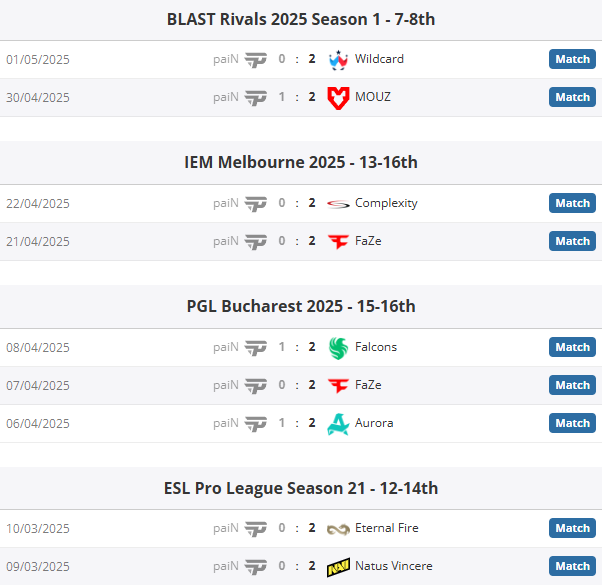Click the MOUZ red heart logo
This screenshot has height=585, width=602.
[x=338, y=98]
